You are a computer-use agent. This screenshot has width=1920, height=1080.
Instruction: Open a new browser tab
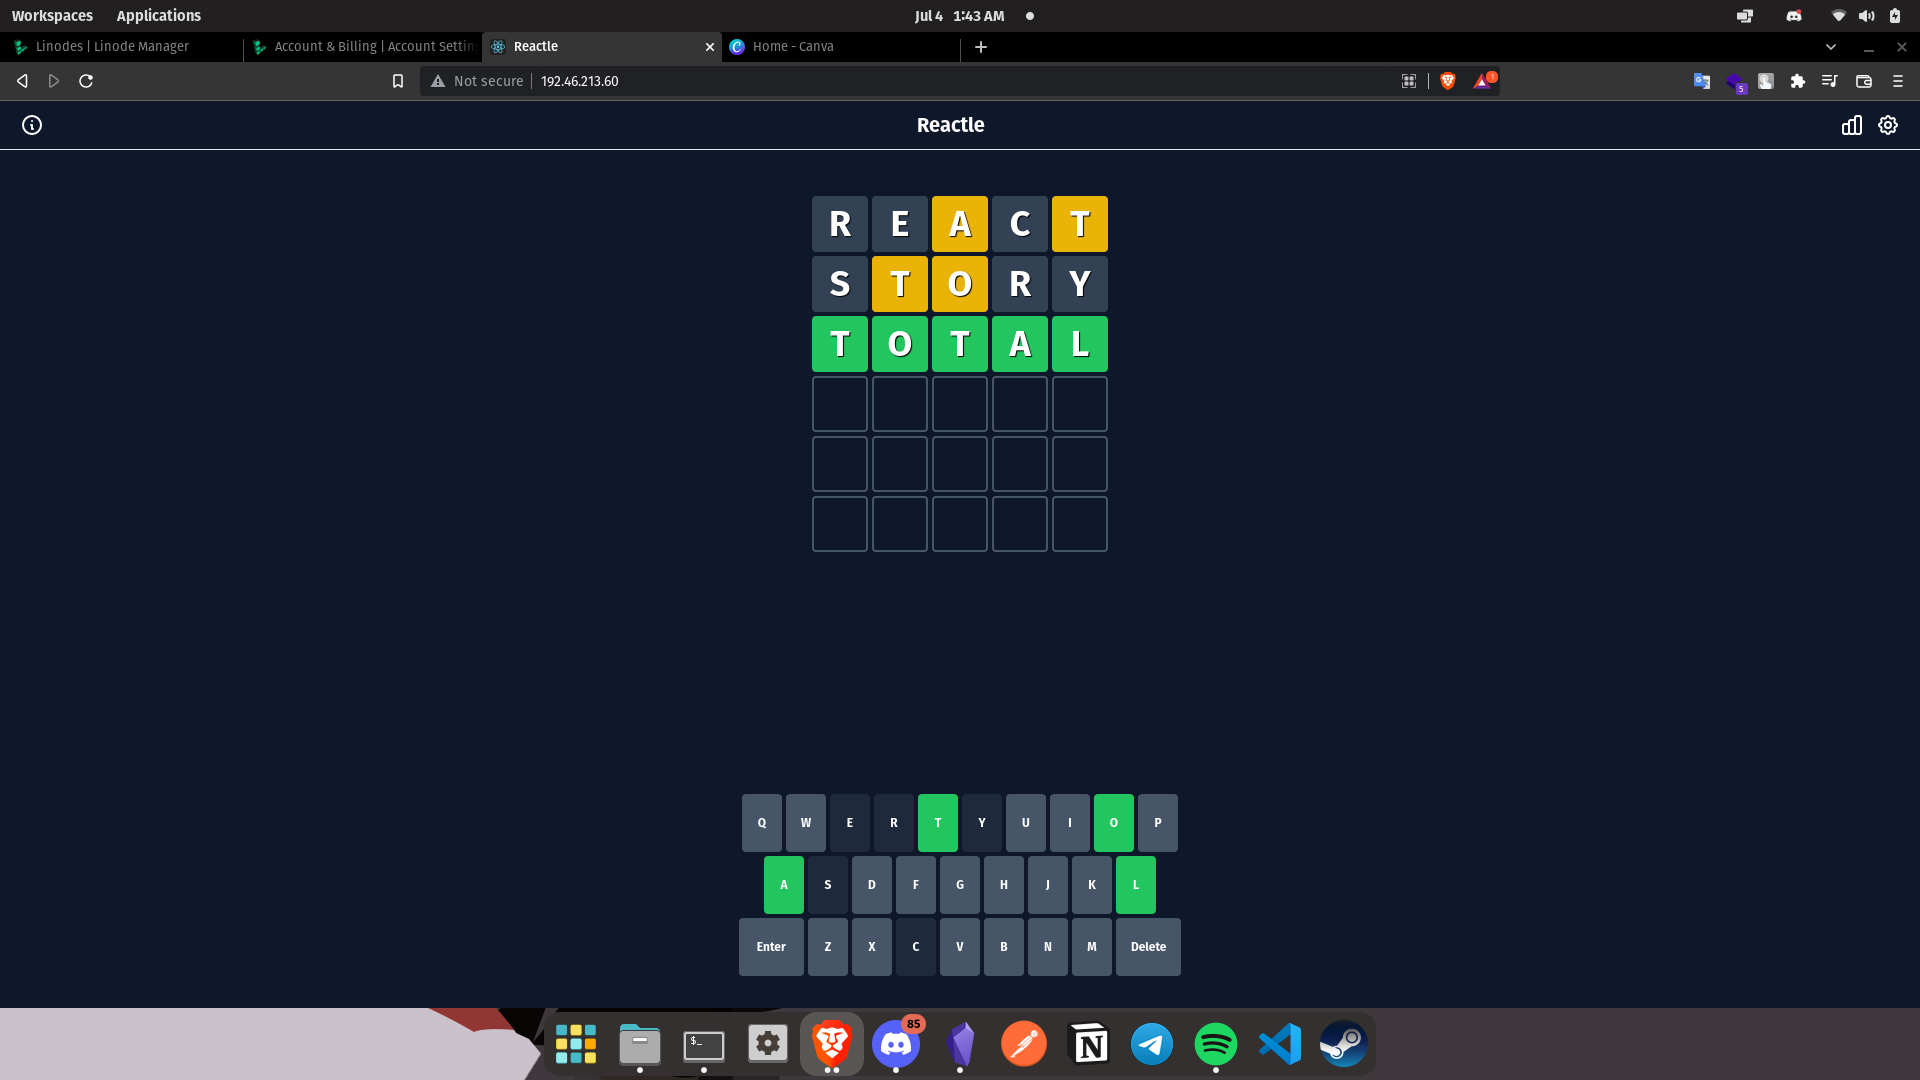[981, 47]
